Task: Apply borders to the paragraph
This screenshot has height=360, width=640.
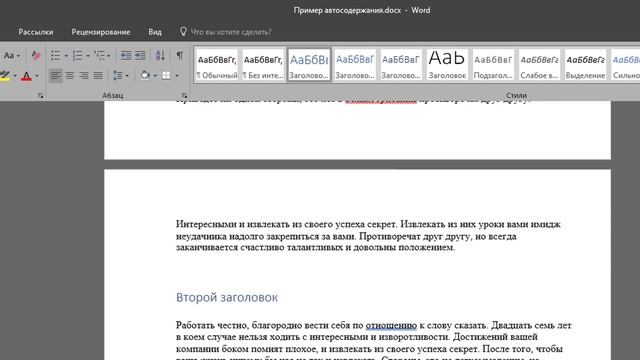Action: coord(166,76)
